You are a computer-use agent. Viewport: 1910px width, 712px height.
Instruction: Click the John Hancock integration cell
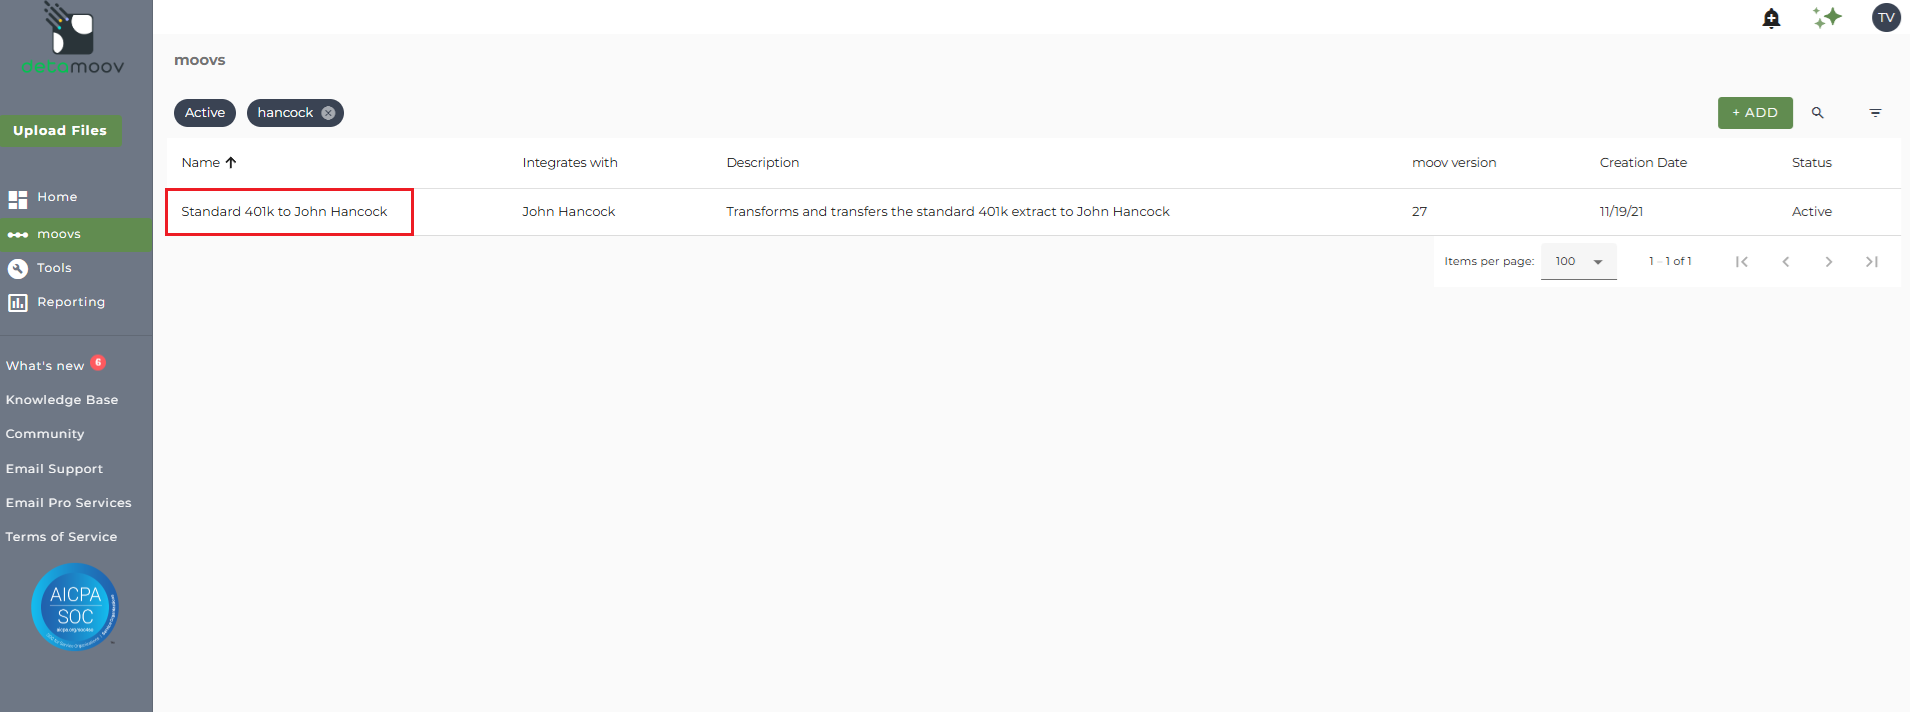pyautogui.click(x=569, y=212)
